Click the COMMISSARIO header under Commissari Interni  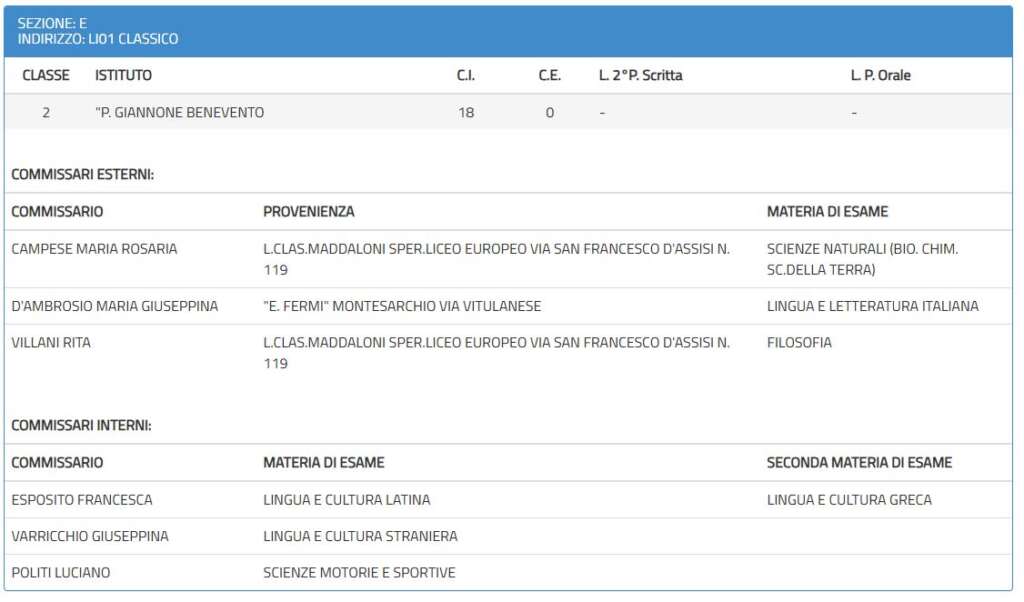click(57, 463)
